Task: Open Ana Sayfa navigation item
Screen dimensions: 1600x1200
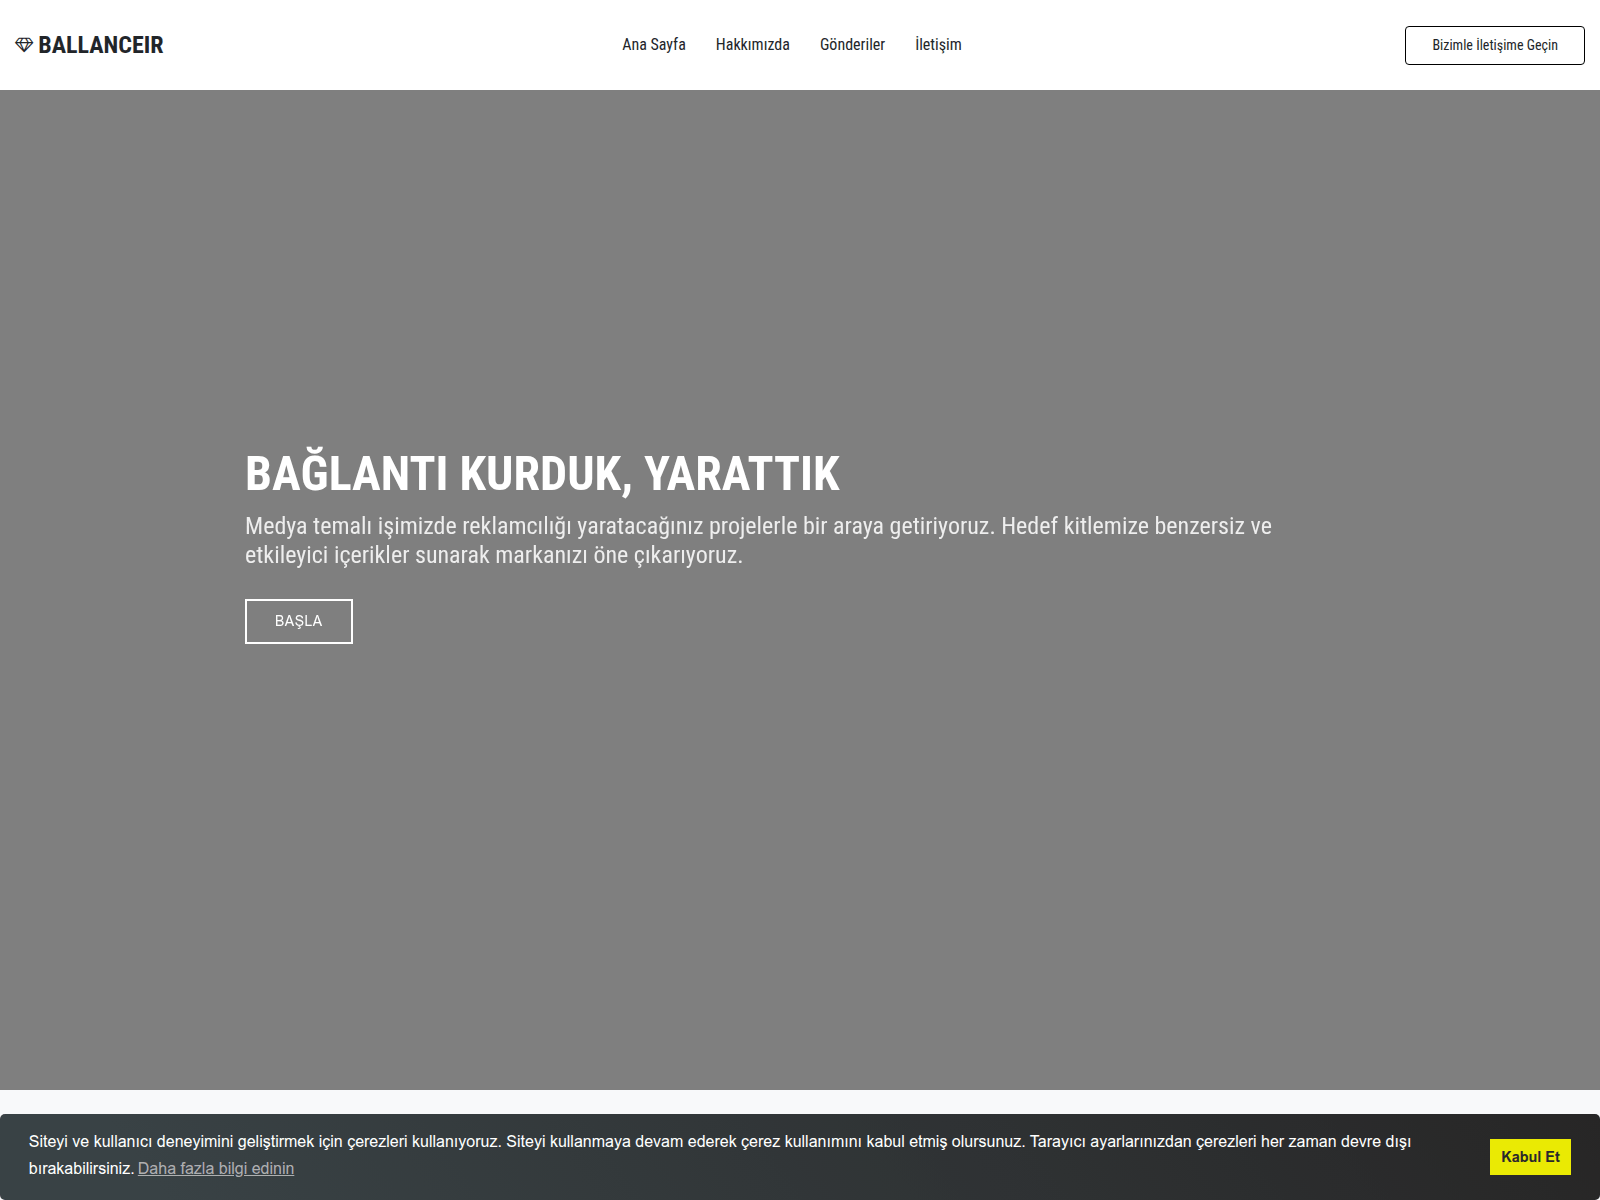Action: pyautogui.click(x=653, y=44)
